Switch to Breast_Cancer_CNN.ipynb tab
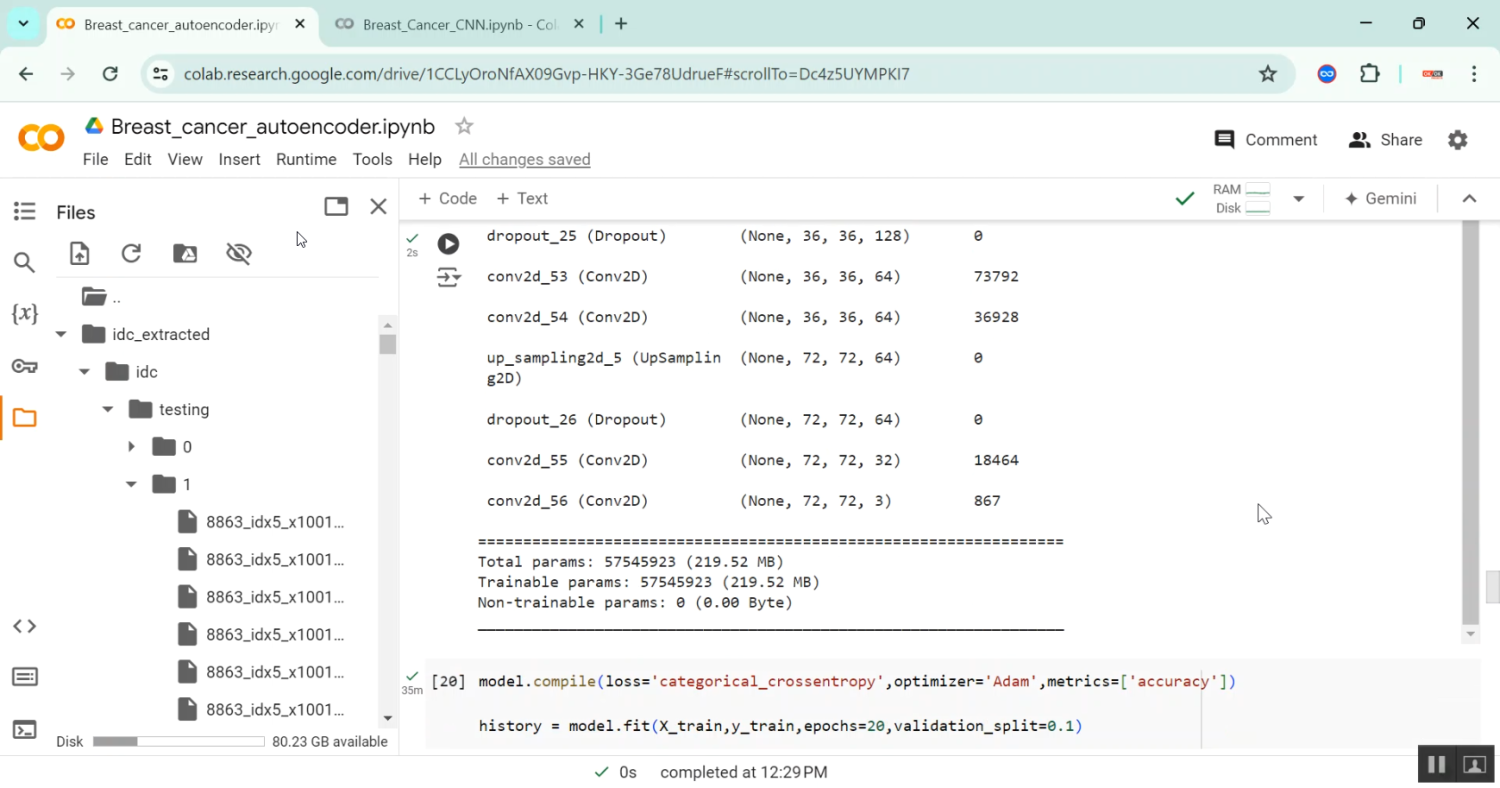Screen dimensions: 1500x788 [458, 24]
